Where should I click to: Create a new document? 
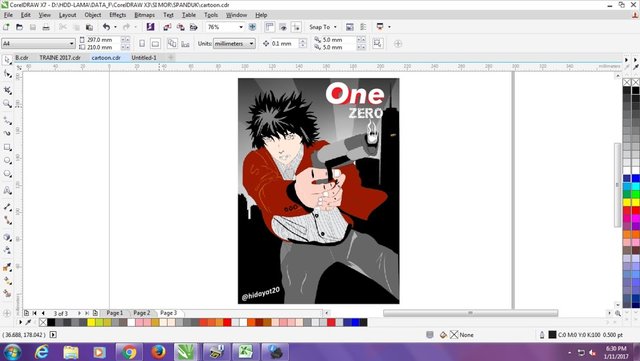click(6, 27)
